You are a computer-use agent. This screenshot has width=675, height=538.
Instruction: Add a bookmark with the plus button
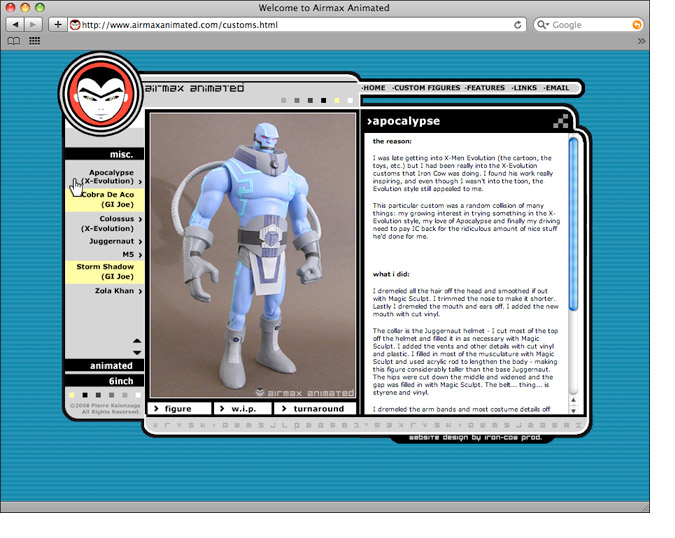[x=58, y=25]
